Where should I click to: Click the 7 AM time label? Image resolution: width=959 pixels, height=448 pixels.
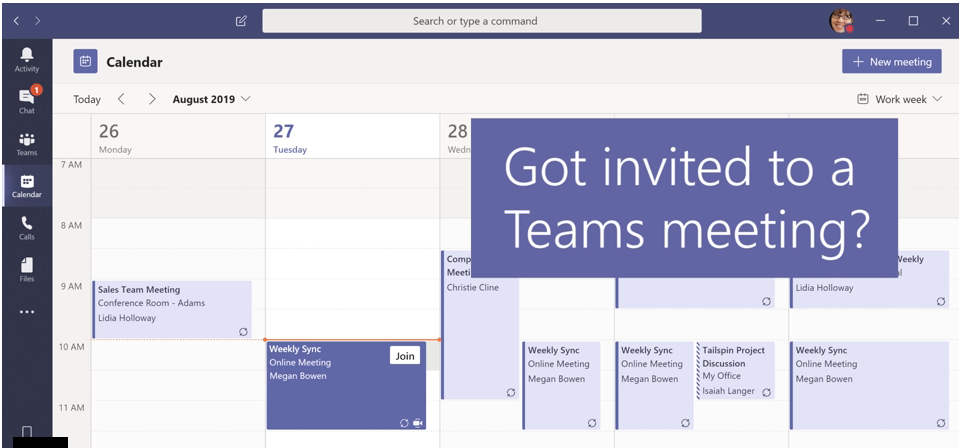[x=71, y=165]
